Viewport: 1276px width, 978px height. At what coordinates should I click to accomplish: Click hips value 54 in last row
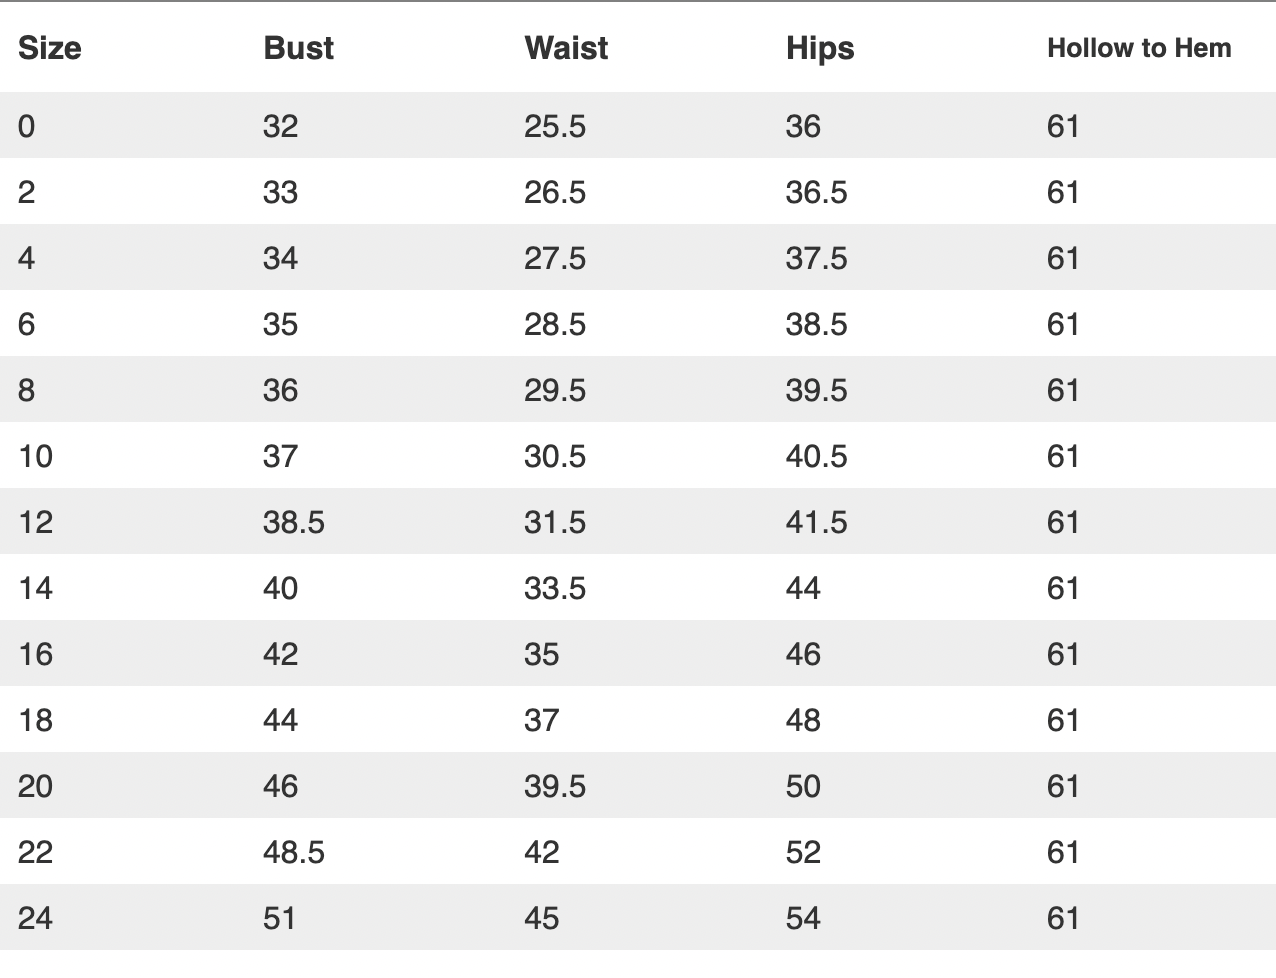coord(803,918)
